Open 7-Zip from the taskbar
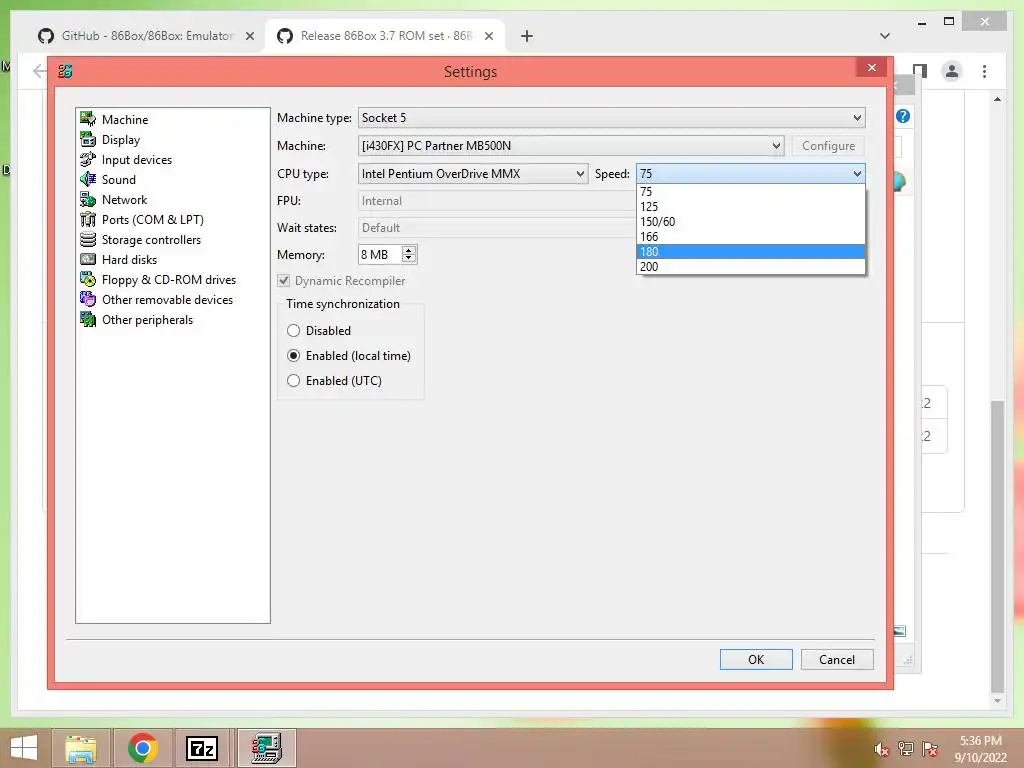Screen dimensions: 1024x768 click(201, 748)
